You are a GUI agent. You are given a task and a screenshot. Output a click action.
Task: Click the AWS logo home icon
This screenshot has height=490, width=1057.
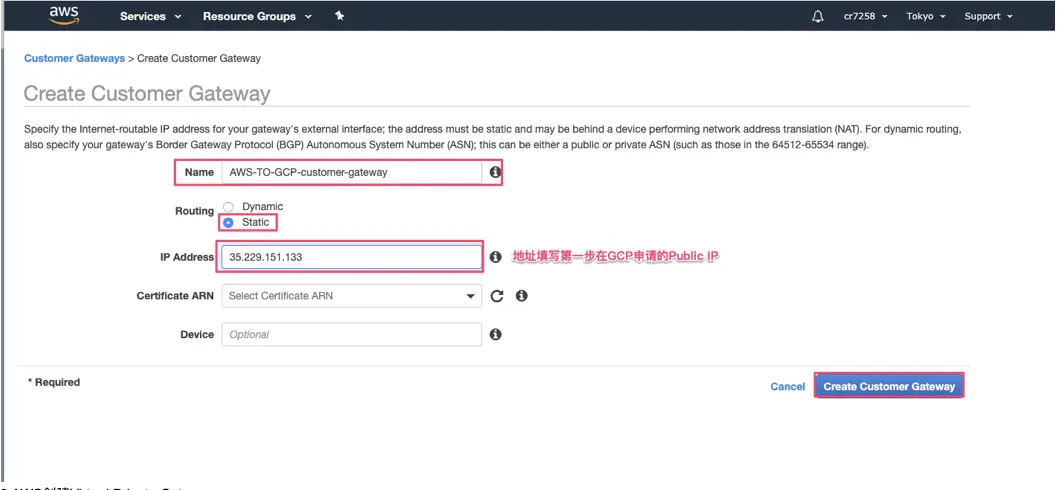click(x=64, y=15)
